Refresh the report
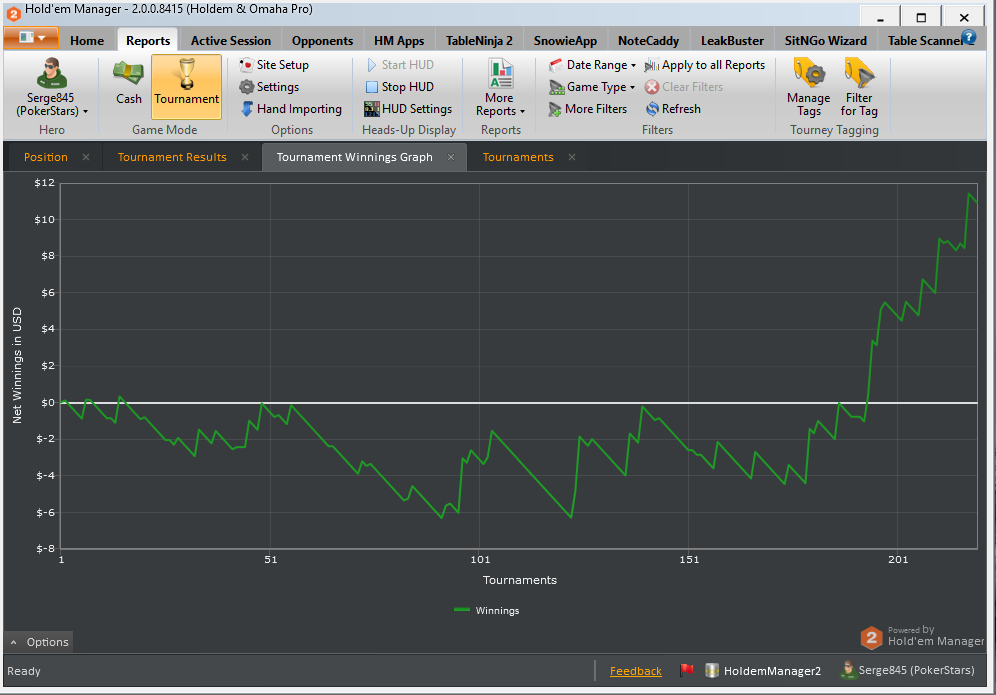This screenshot has width=996, height=695. click(673, 109)
